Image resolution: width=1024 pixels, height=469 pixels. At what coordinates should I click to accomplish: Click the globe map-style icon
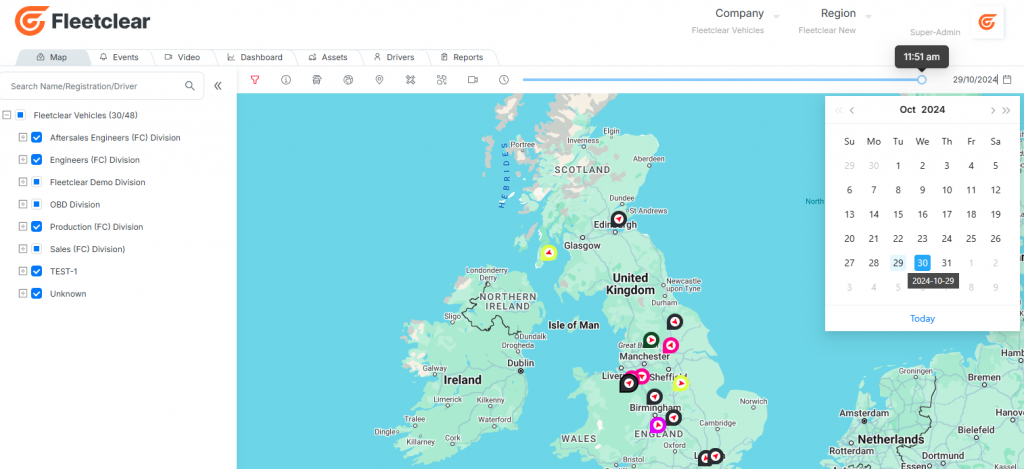click(x=348, y=80)
